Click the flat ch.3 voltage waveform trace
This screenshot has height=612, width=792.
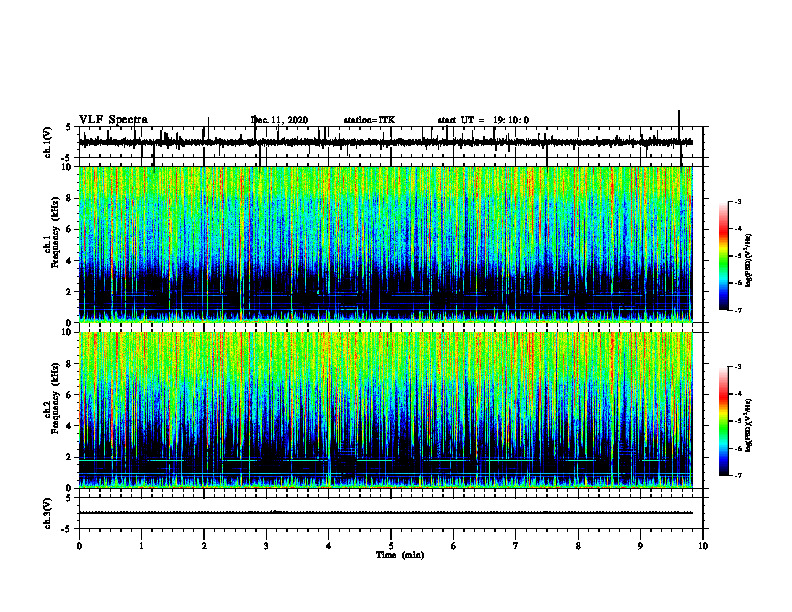[x=385, y=513]
